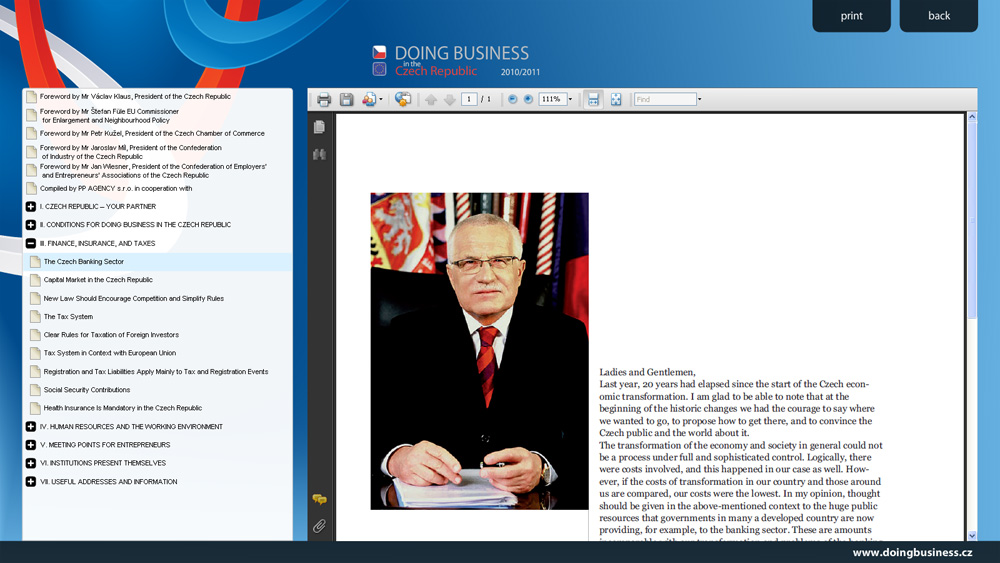Viewport: 1000px width, 563px height.
Task: Open the Attachments paperclip panel icon
Action: [x=320, y=526]
